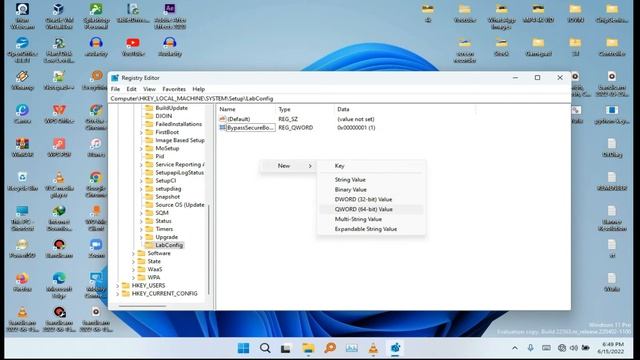The height and width of the screenshot is (360, 640).
Task: Open the Favorites menu
Action: tap(174, 89)
